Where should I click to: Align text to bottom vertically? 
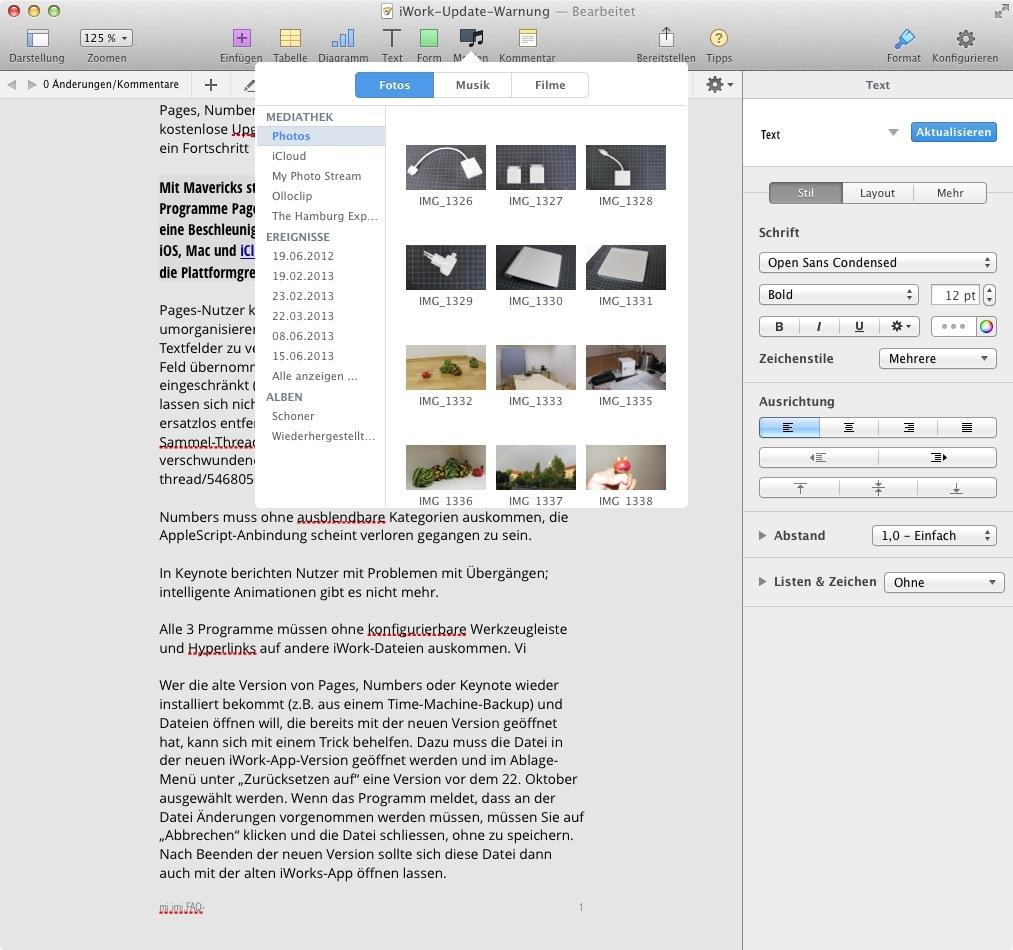[957, 488]
